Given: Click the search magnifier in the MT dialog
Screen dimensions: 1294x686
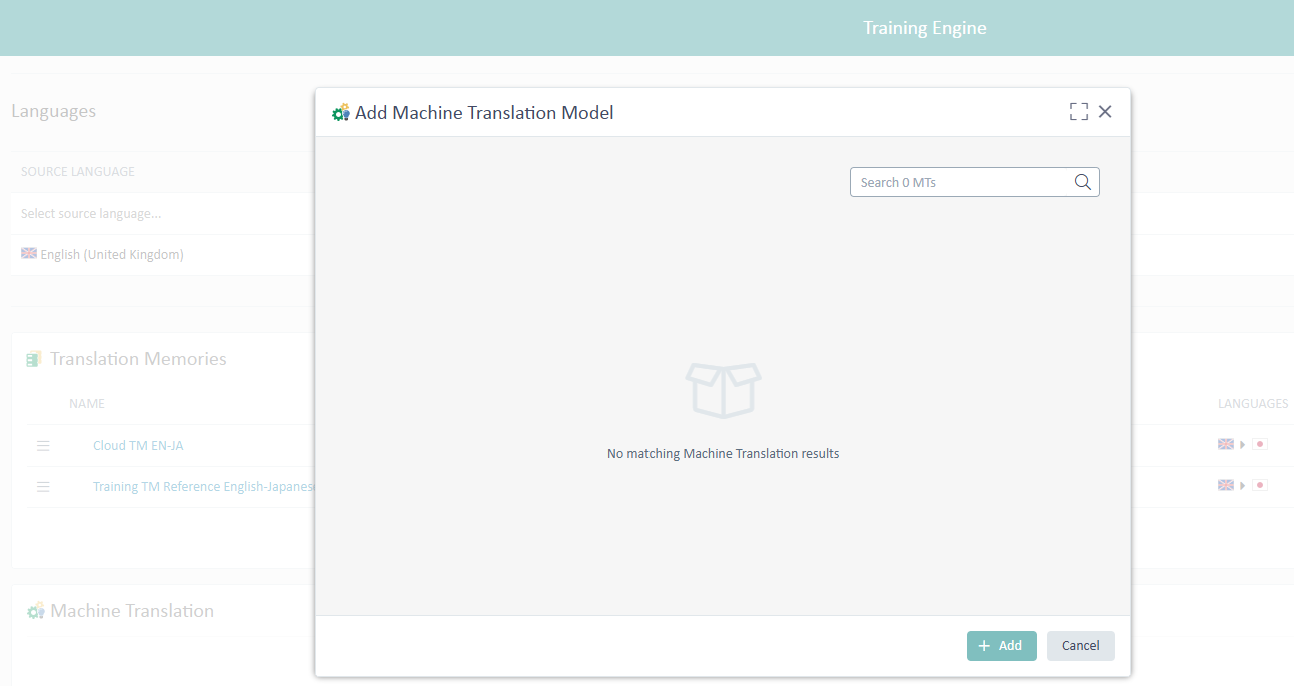Looking at the screenshot, I should click(x=1082, y=181).
